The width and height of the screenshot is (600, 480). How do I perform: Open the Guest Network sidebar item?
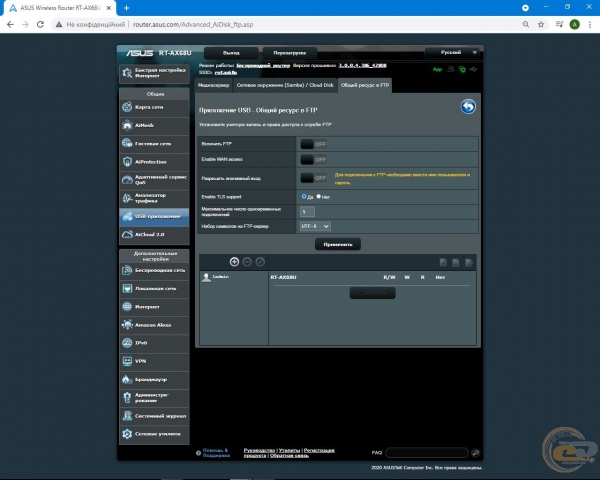click(154, 144)
